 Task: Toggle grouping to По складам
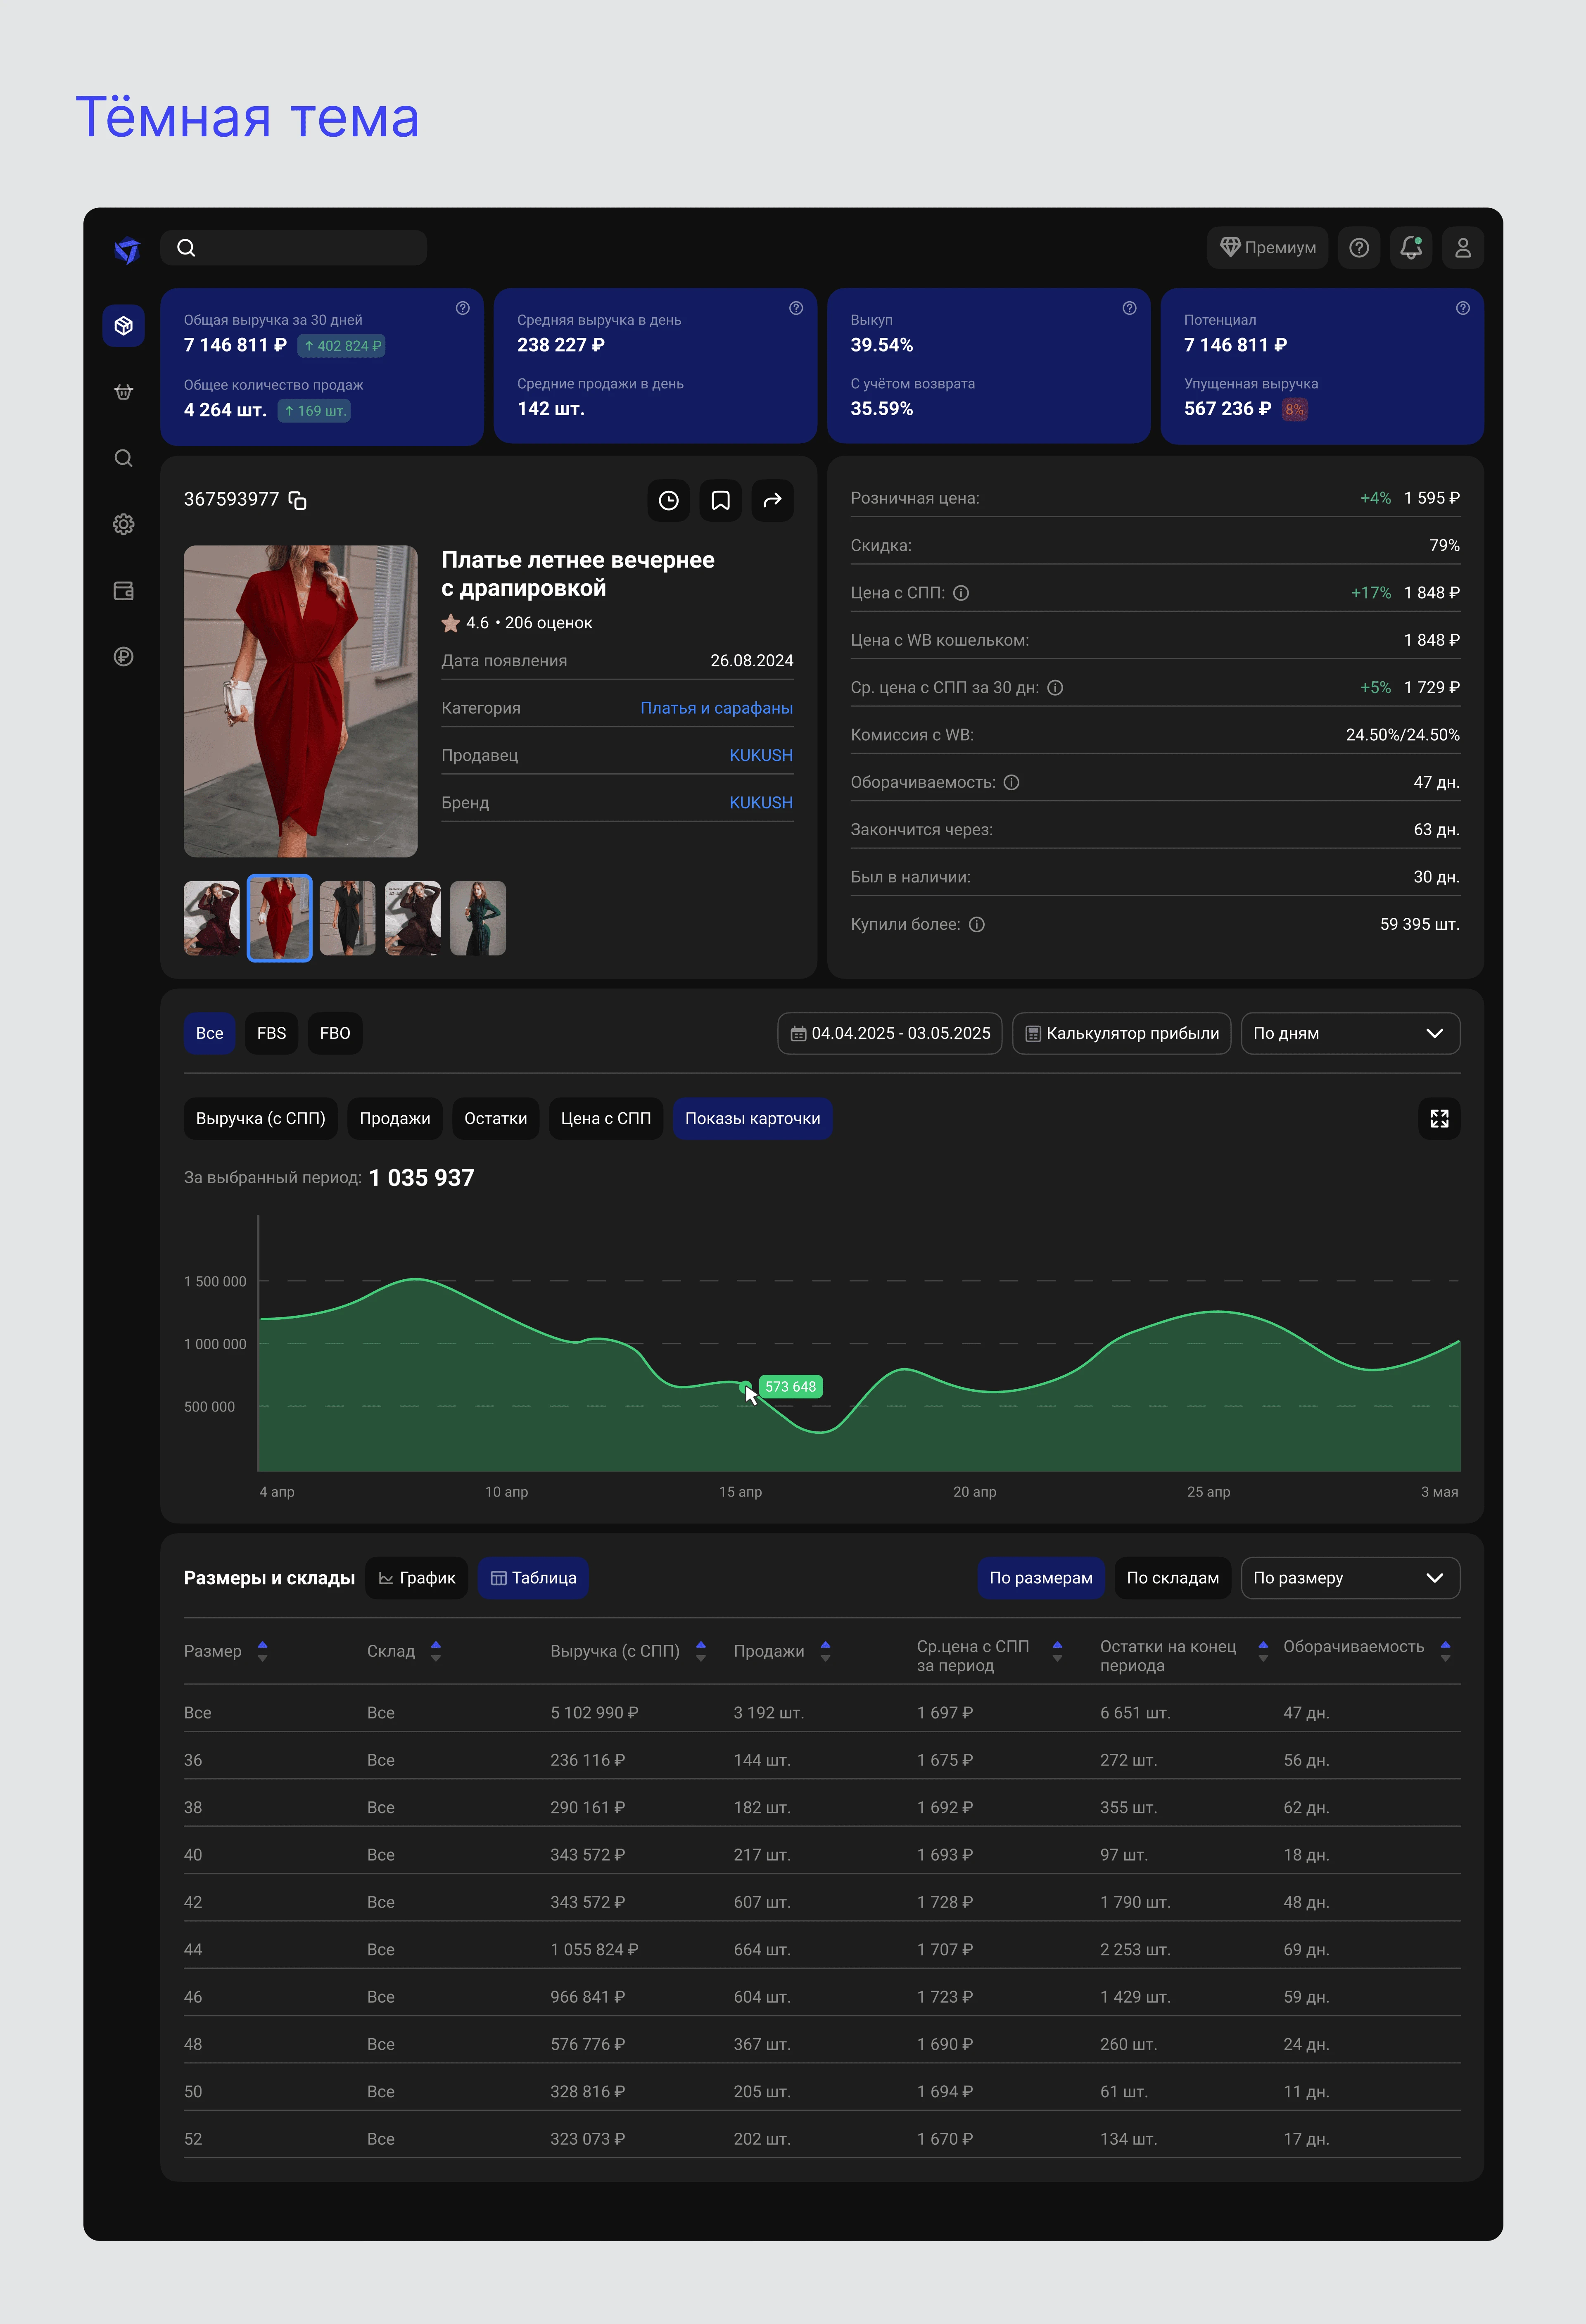tap(1172, 1578)
